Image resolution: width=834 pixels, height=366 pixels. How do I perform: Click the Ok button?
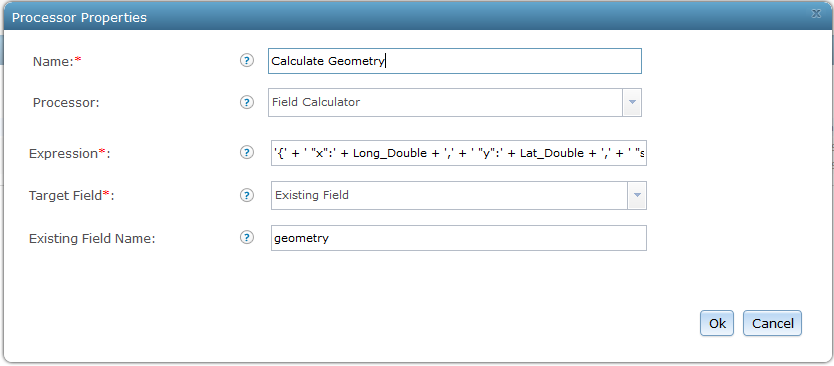[717, 323]
